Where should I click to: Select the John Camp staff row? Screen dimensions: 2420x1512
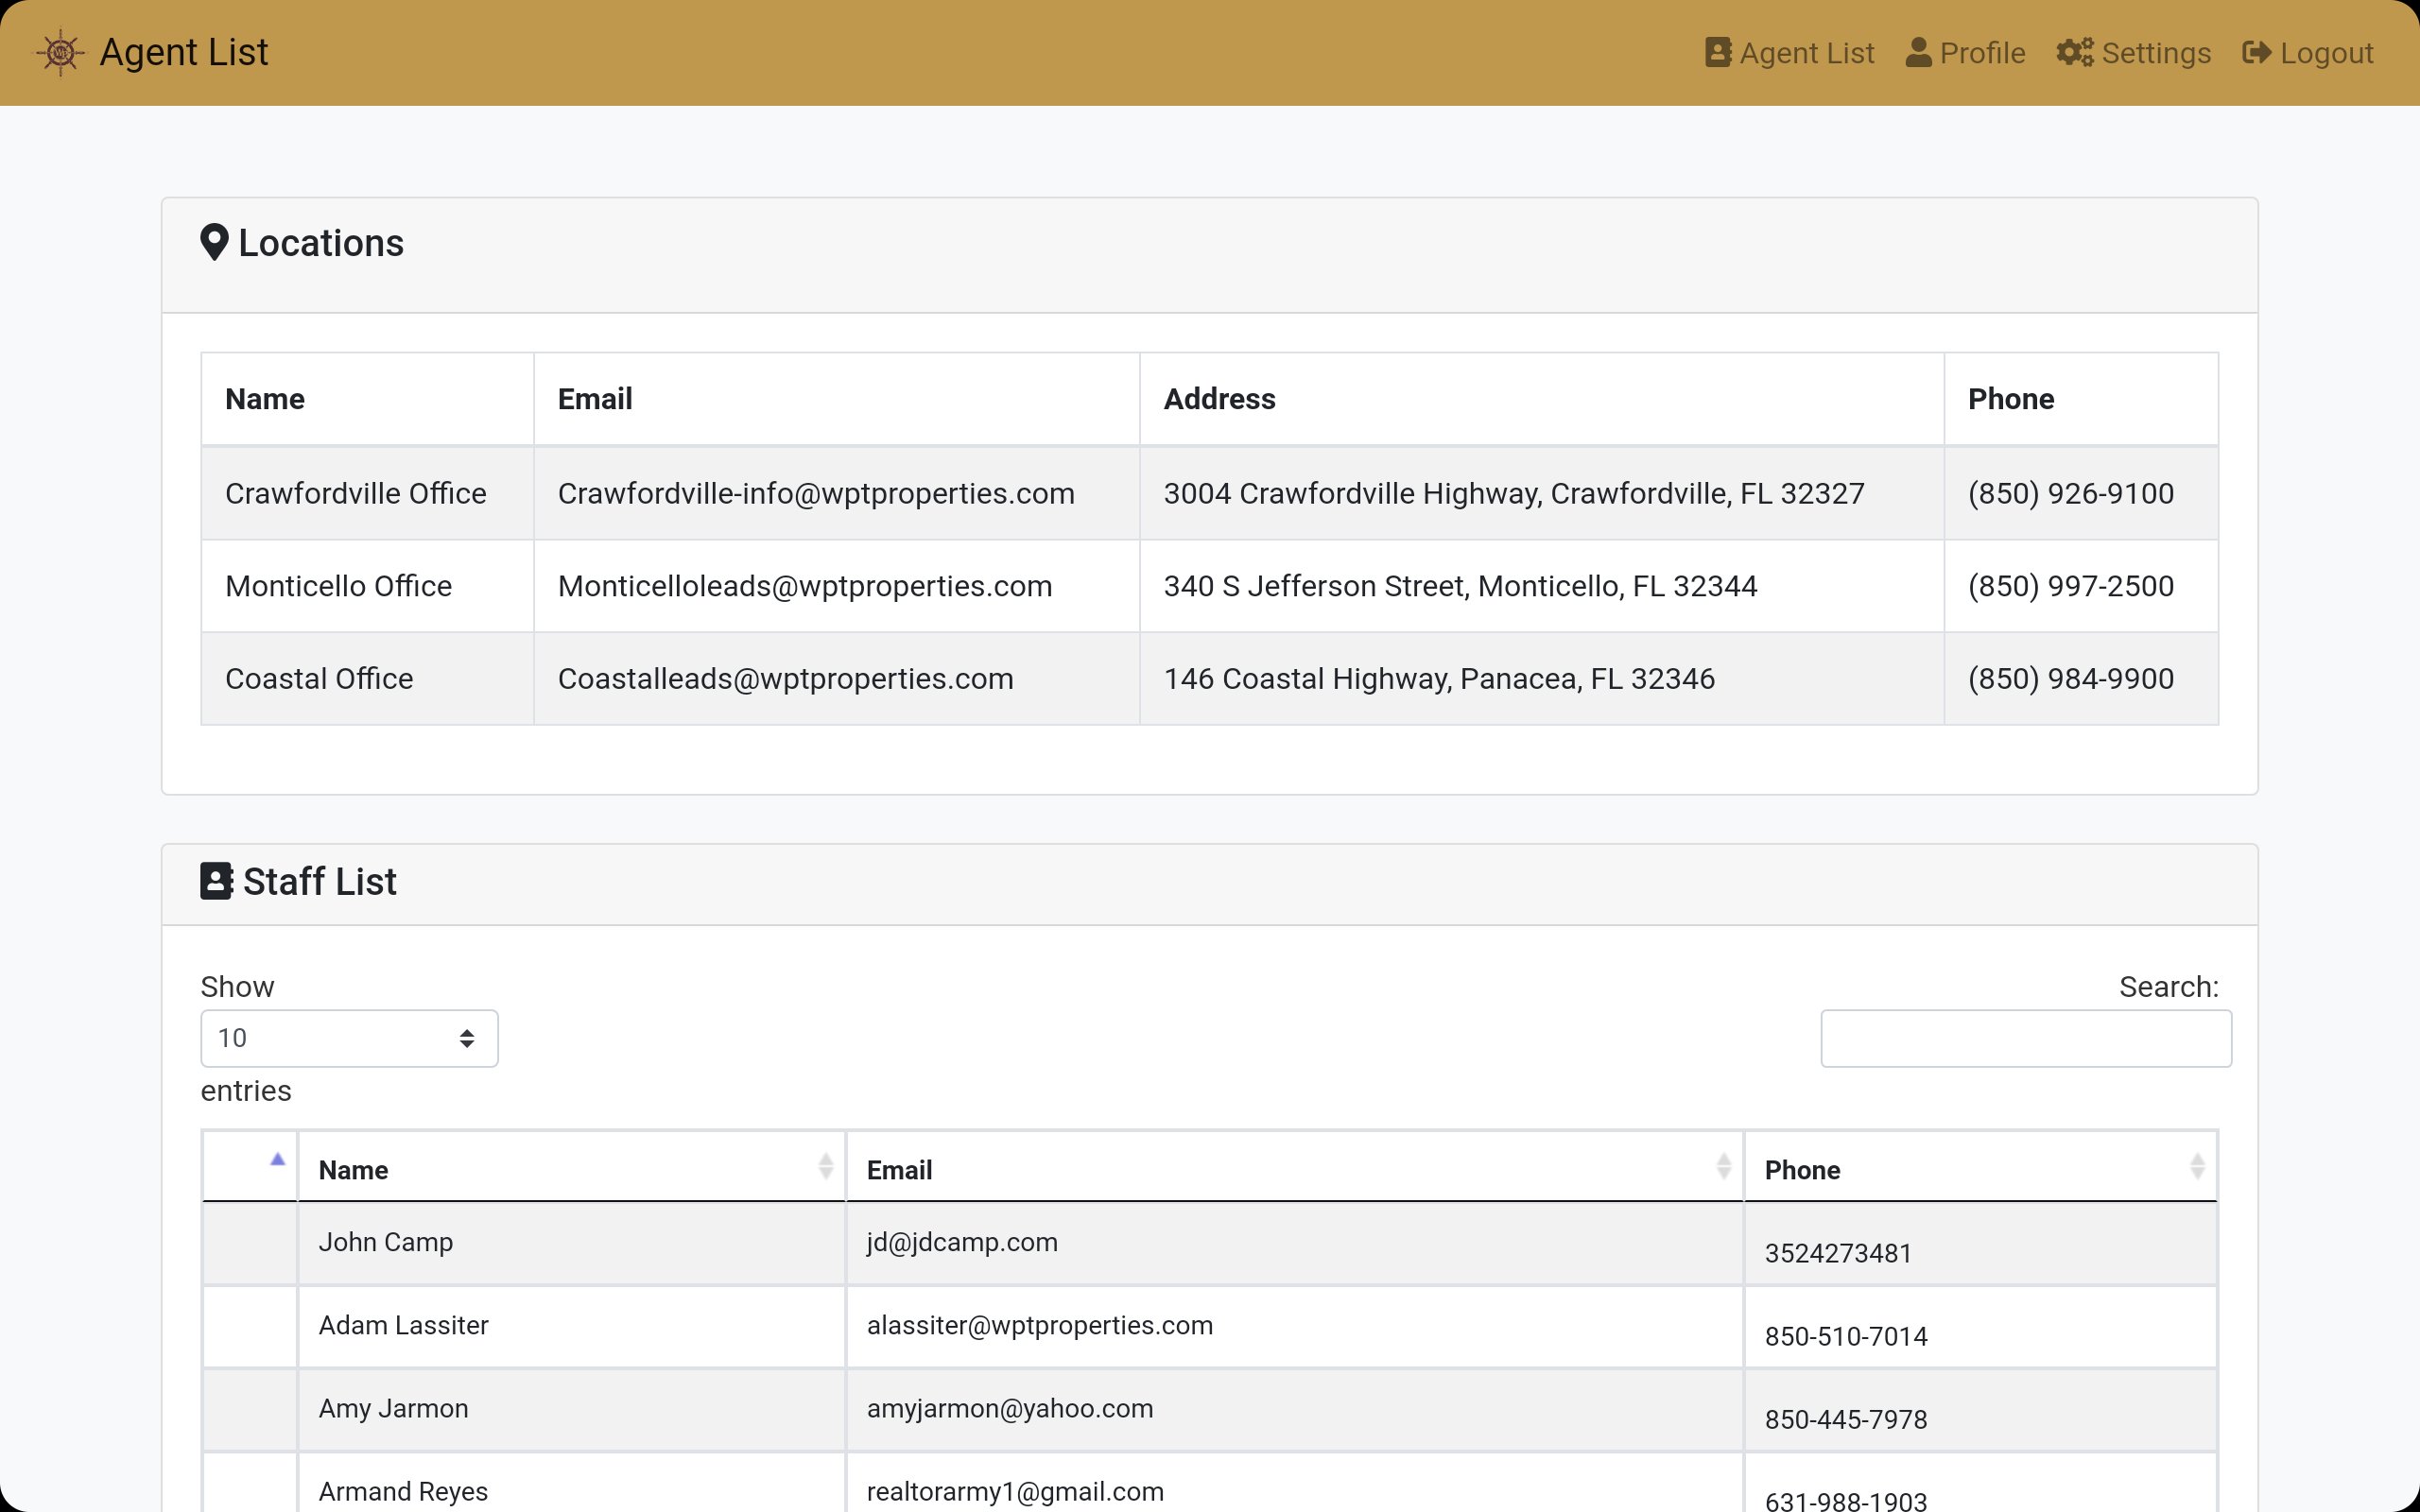coord(385,1242)
